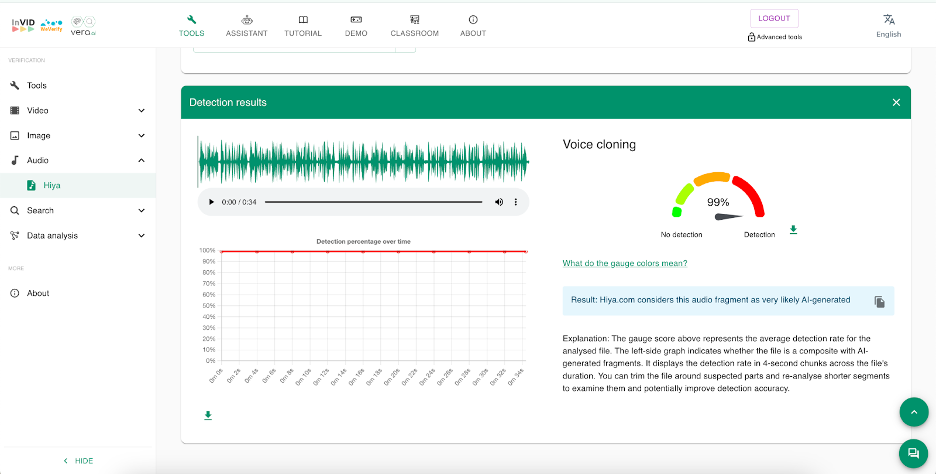Mute the audio player volume
The height and width of the screenshot is (474, 936).
tap(499, 202)
